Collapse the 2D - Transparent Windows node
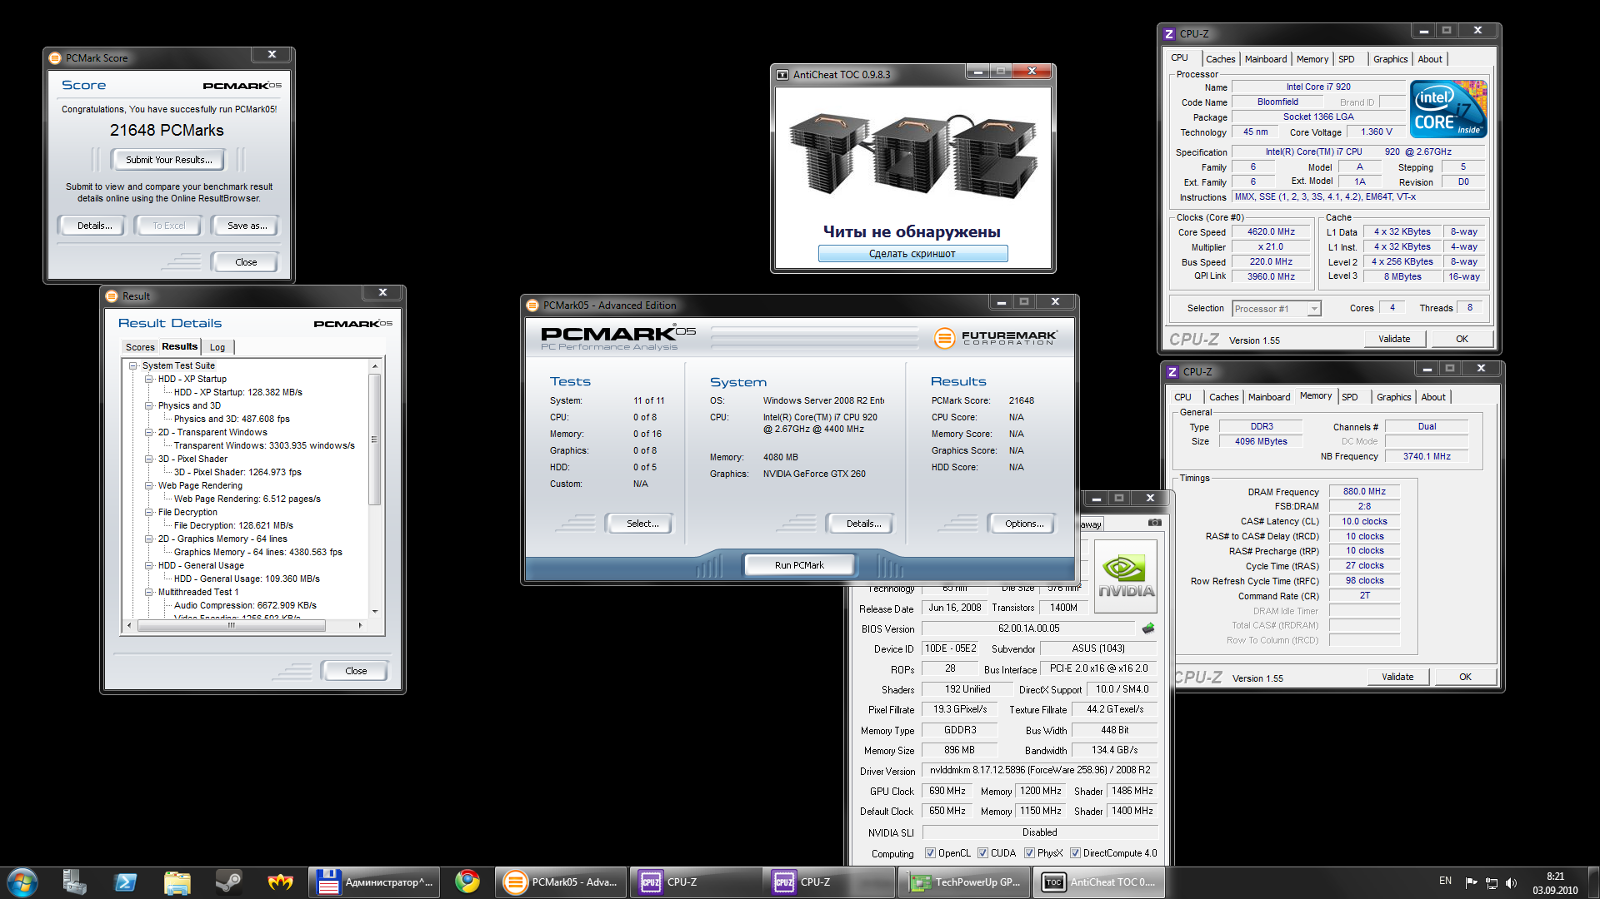 (x=149, y=432)
